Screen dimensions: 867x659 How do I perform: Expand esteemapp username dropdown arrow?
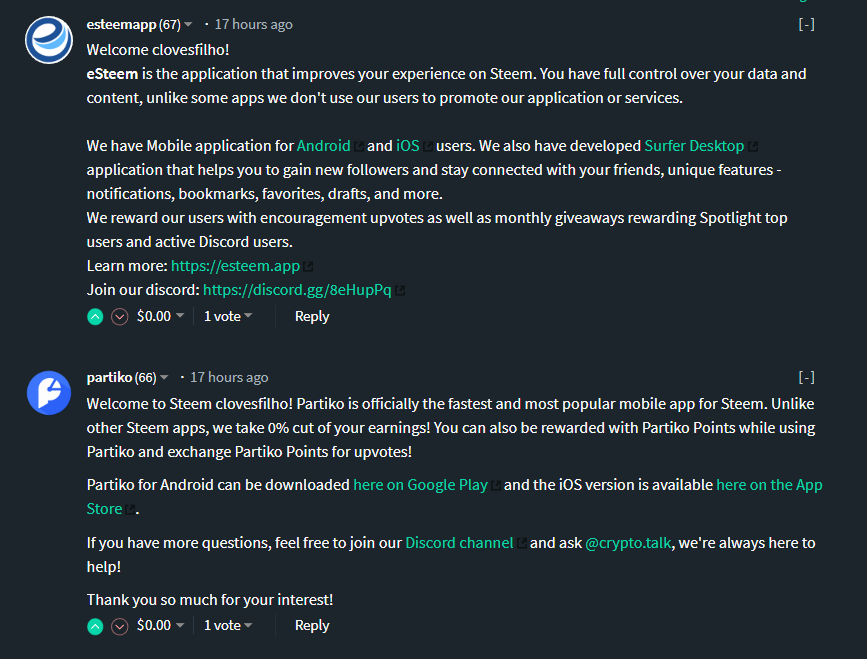188,24
